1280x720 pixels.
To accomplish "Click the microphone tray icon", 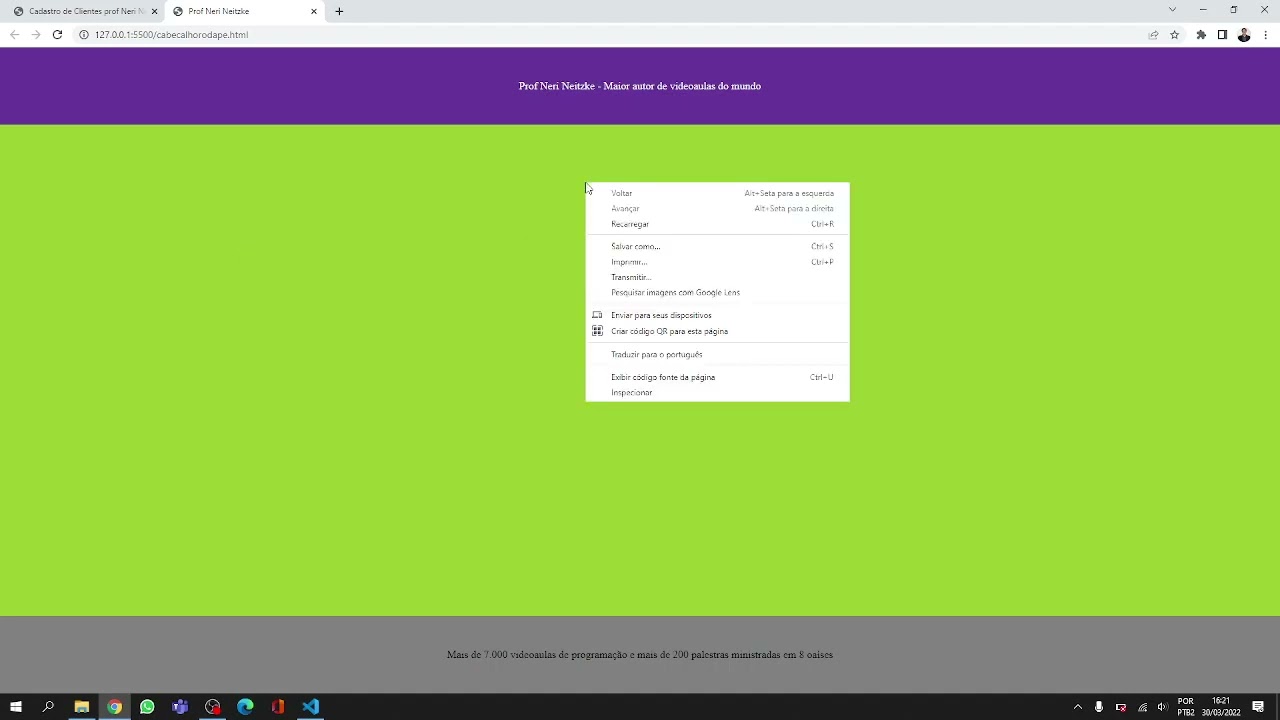I will coord(1099,707).
